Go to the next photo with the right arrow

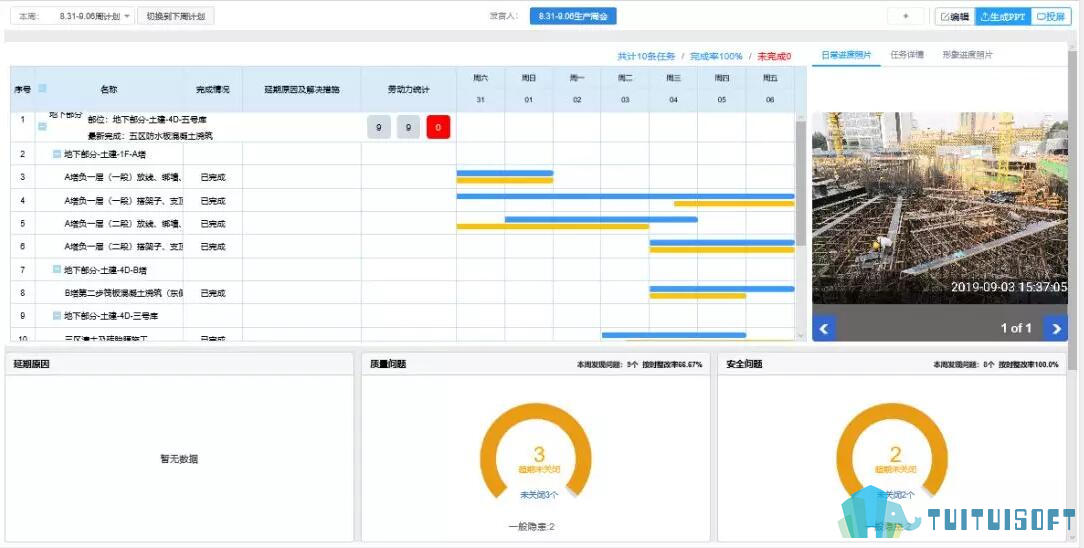pyautogui.click(x=1056, y=328)
